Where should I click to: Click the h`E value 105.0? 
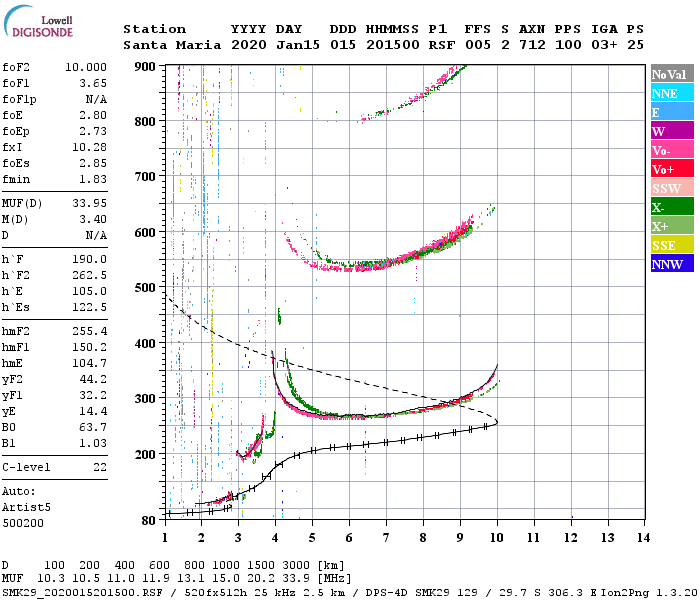click(x=89, y=292)
